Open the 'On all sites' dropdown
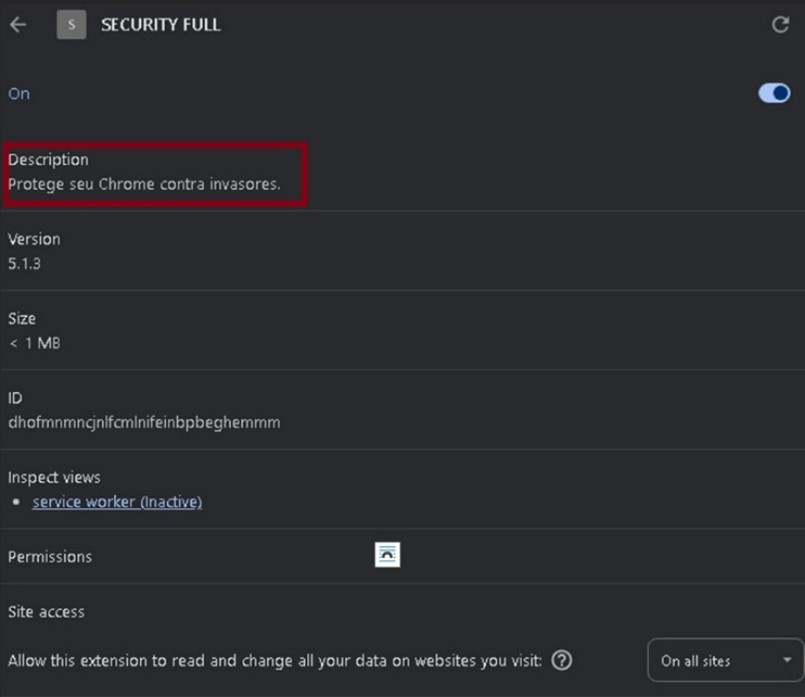This screenshot has width=805, height=697. (x=725, y=661)
